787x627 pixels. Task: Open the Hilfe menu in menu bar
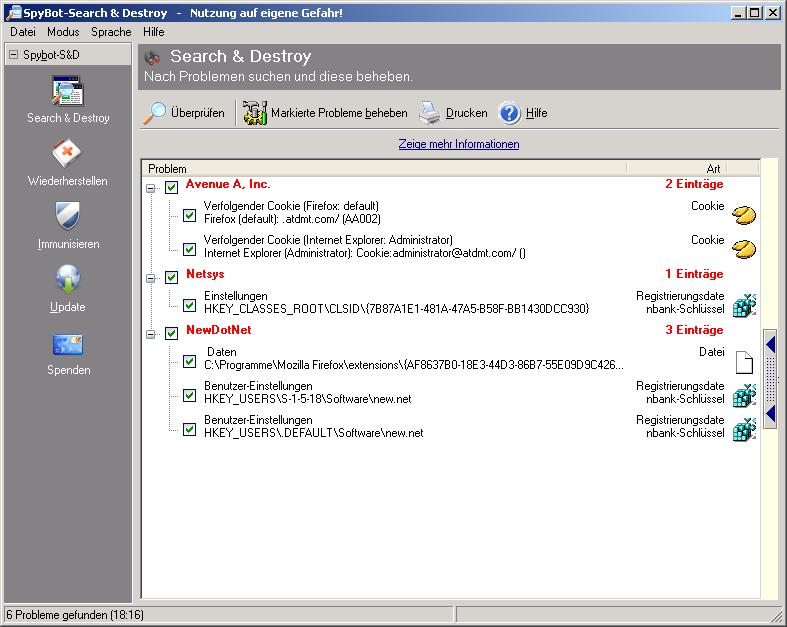(x=154, y=32)
